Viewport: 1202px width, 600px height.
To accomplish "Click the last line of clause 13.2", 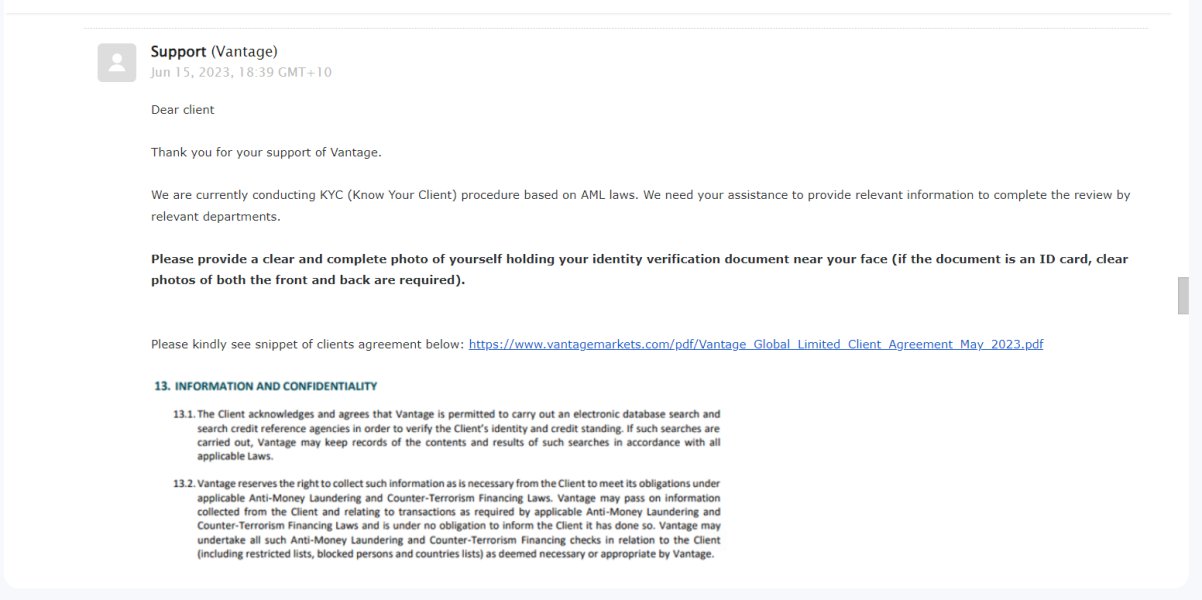I will click(455, 554).
